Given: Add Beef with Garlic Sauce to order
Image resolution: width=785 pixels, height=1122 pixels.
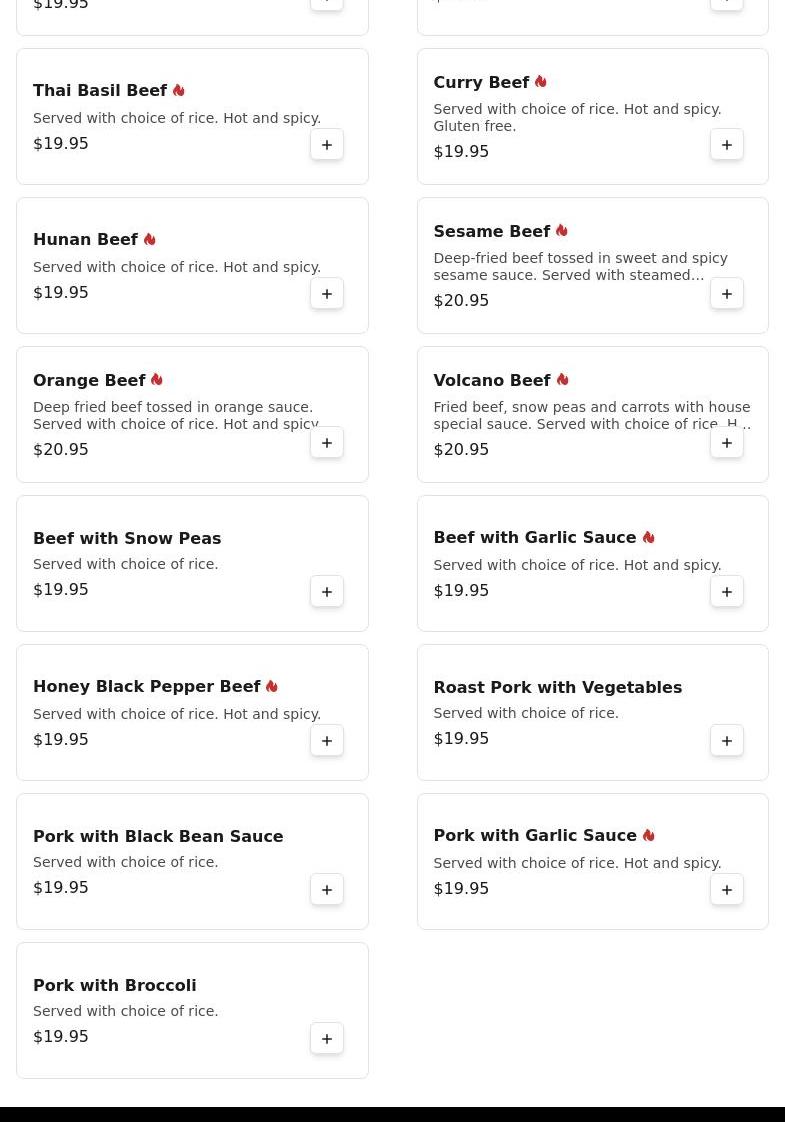Looking at the screenshot, I should pyautogui.click(x=727, y=592).
